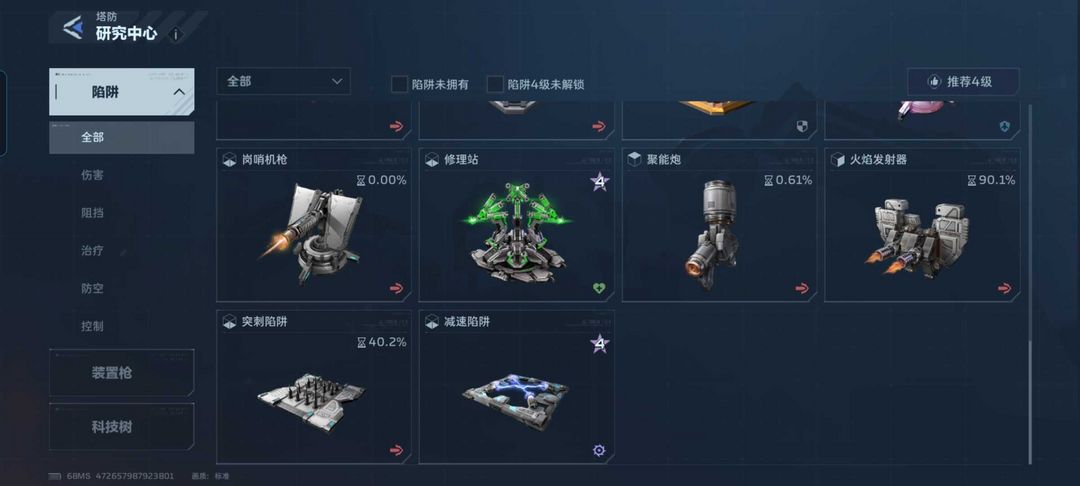Collapse the 陷阱 category section
This screenshot has width=1080, height=486.
click(x=178, y=92)
